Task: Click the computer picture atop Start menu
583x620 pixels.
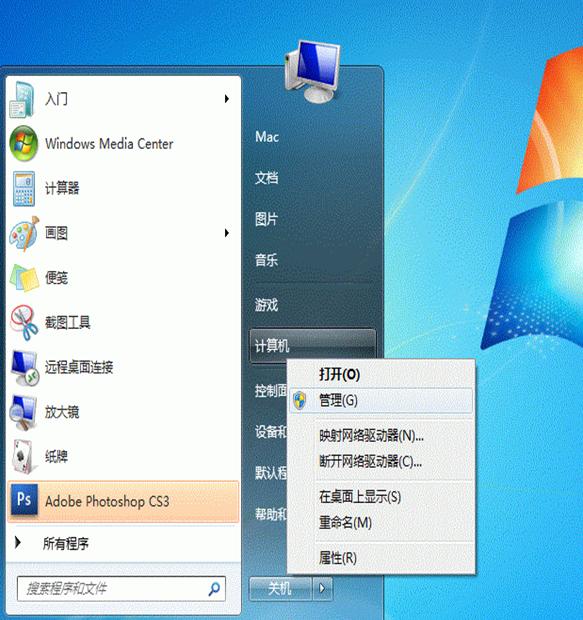Action: 312,71
